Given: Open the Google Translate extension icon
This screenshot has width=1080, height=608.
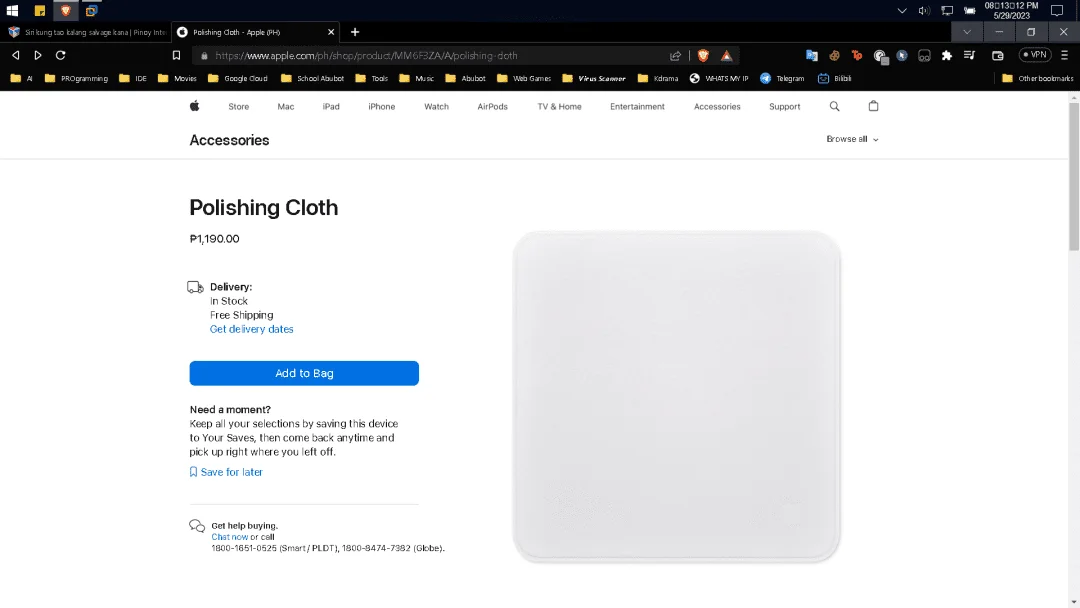Looking at the screenshot, I should tap(811, 56).
